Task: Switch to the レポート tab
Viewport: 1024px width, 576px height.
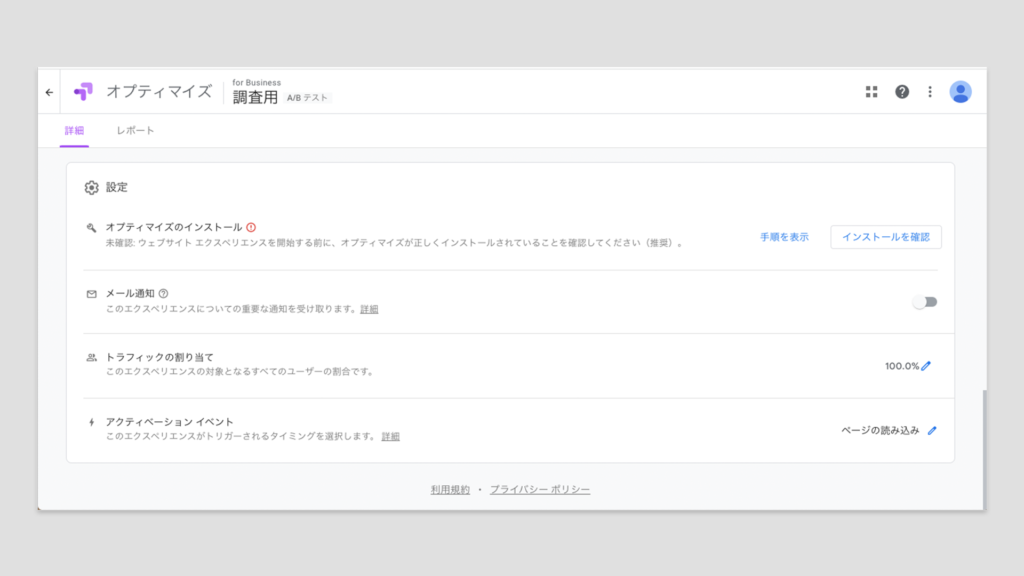Action: pyautogui.click(x=135, y=131)
